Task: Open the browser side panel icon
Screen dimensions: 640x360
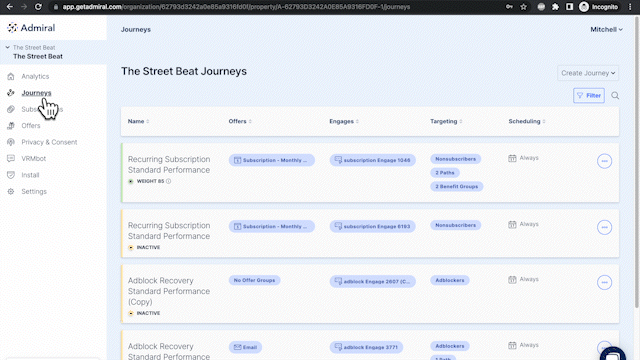Action: (x=569, y=7)
